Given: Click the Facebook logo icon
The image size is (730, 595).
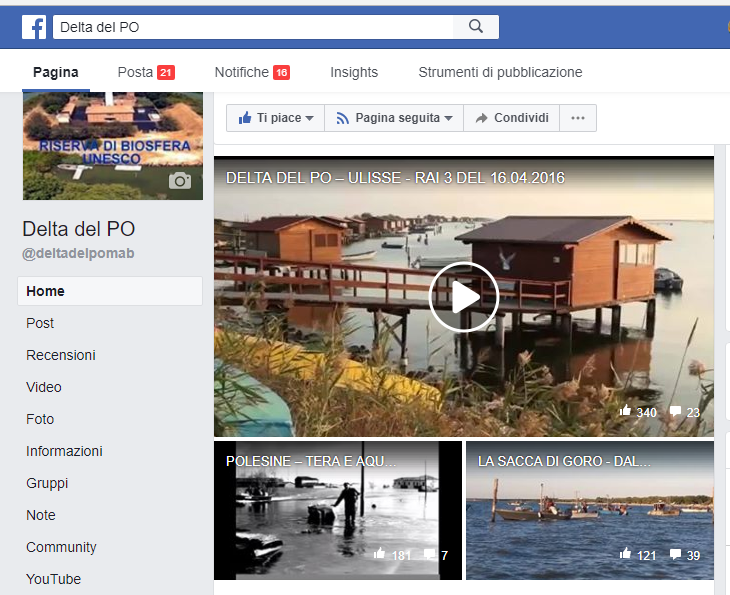Looking at the screenshot, I should 34,27.
